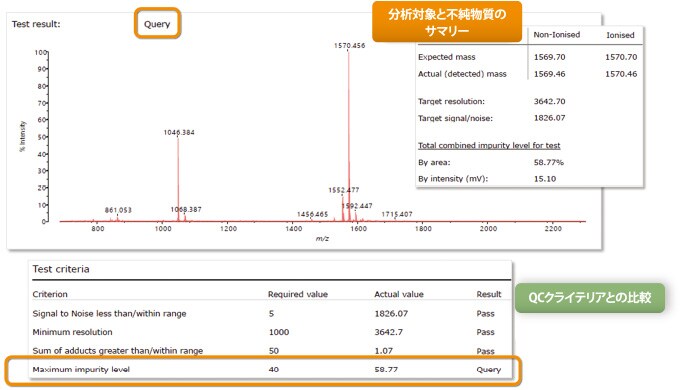Open Total combined impurity level link
Image resolution: width=680 pixels, height=390 pixels.
coord(489,145)
